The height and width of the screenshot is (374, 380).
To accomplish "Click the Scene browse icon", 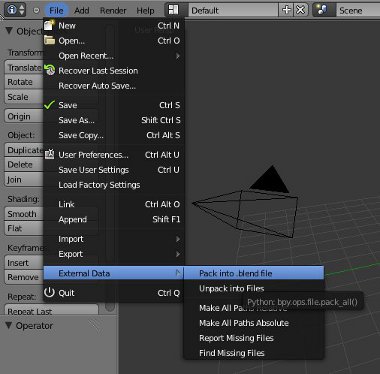I will click(322, 10).
